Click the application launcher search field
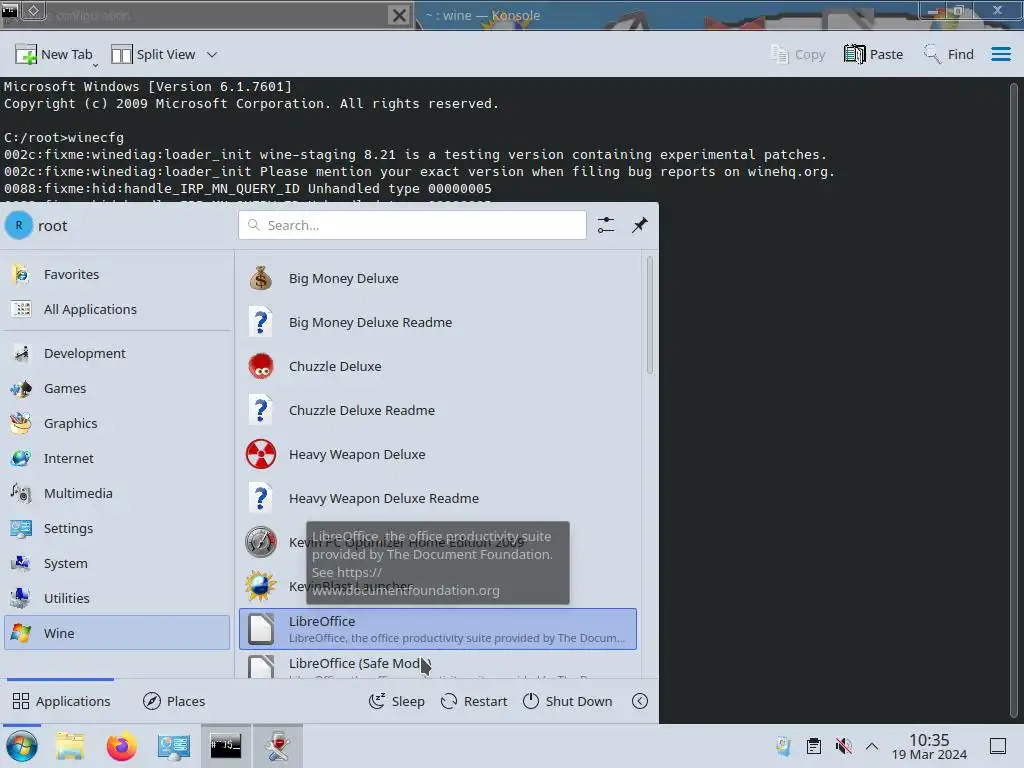Screen dimensions: 1024x768 pyautogui.click(x=412, y=225)
